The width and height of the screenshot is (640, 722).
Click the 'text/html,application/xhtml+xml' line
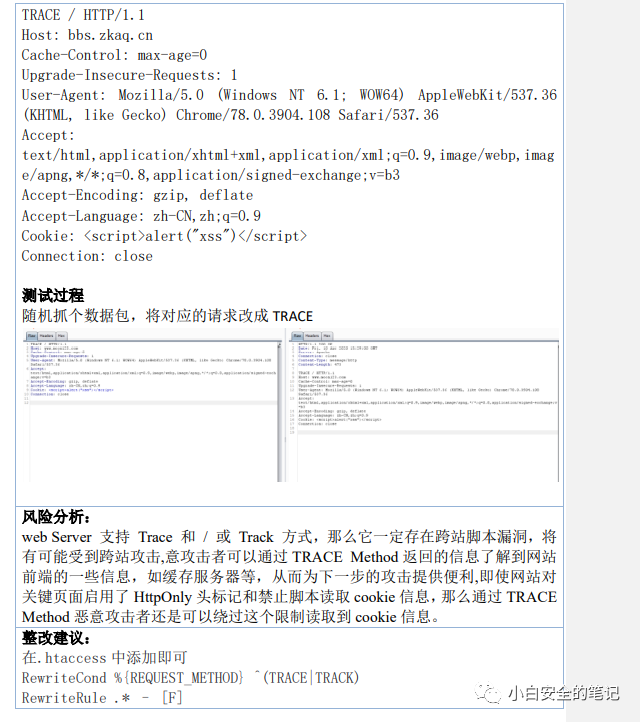288,156
